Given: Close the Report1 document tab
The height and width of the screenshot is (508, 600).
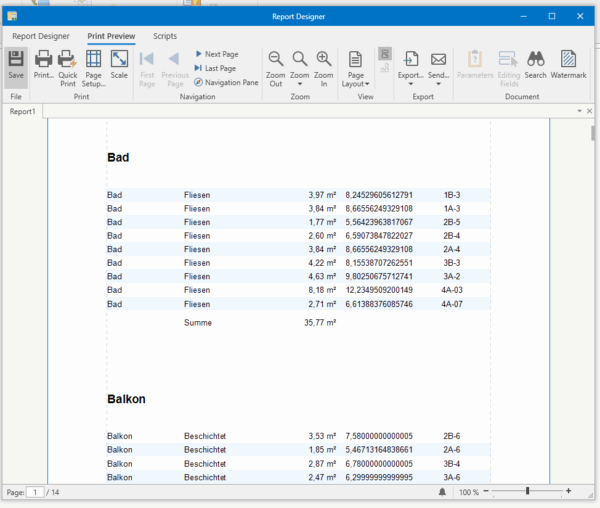Looking at the screenshot, I should click(589, 111).
